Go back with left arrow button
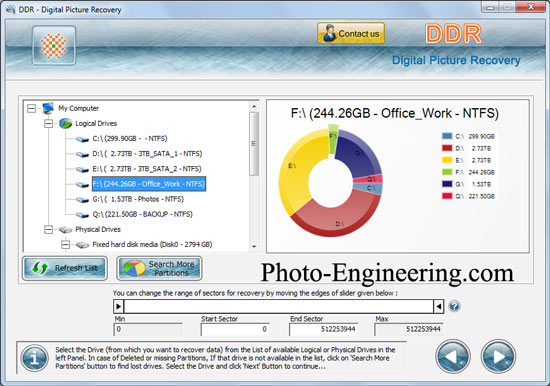Viewport: 550px width, 386px height. [453, 357]
